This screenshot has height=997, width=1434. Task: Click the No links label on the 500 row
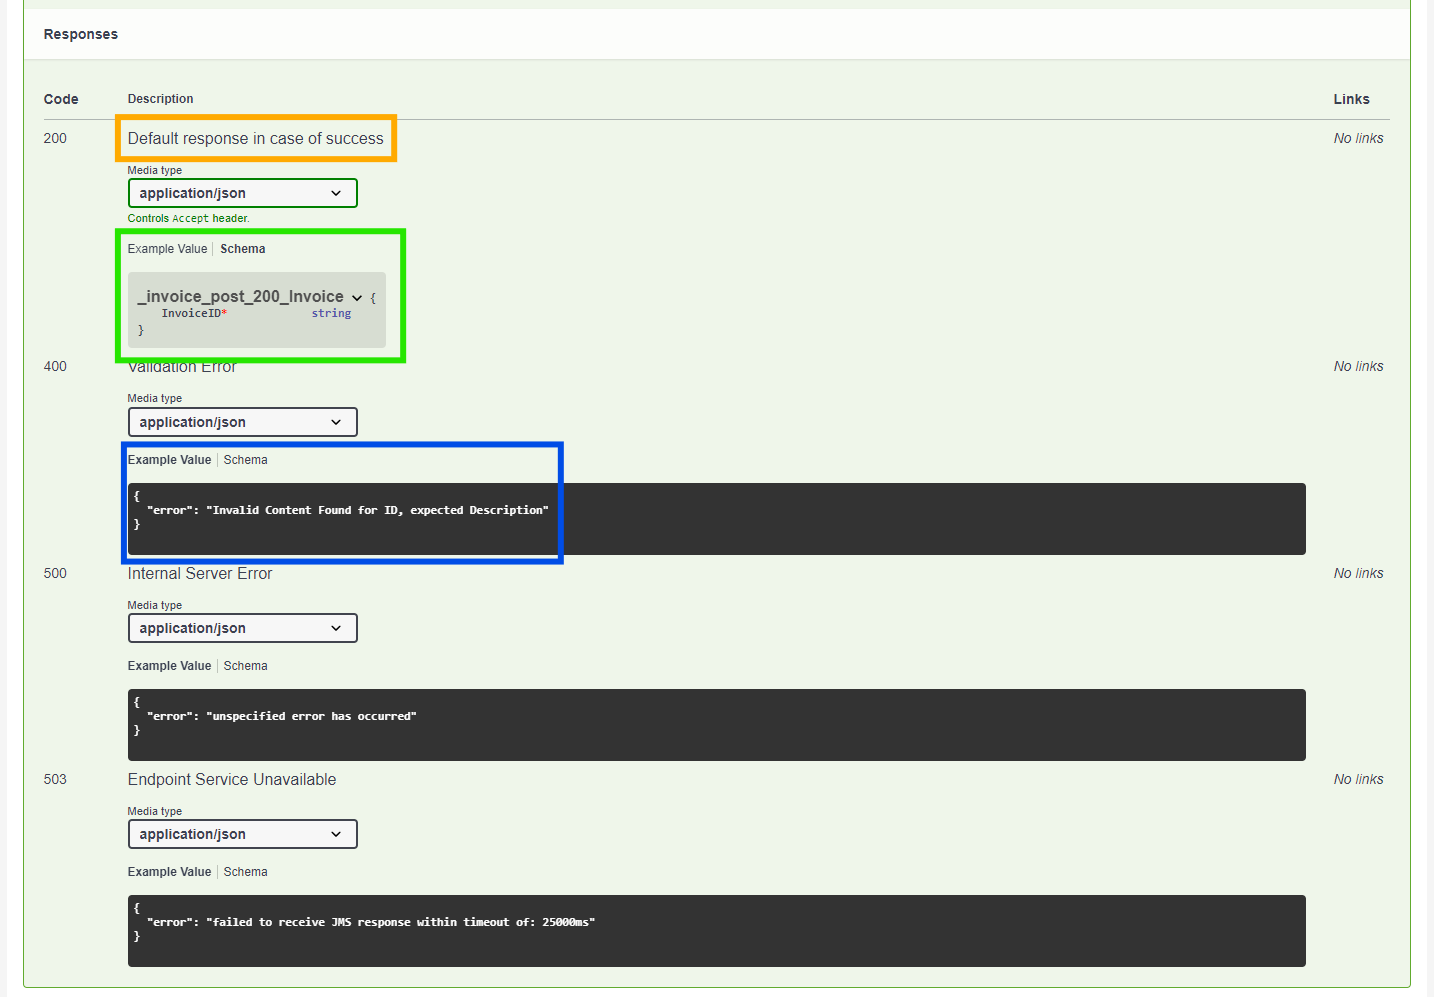tap(1357, 572)
